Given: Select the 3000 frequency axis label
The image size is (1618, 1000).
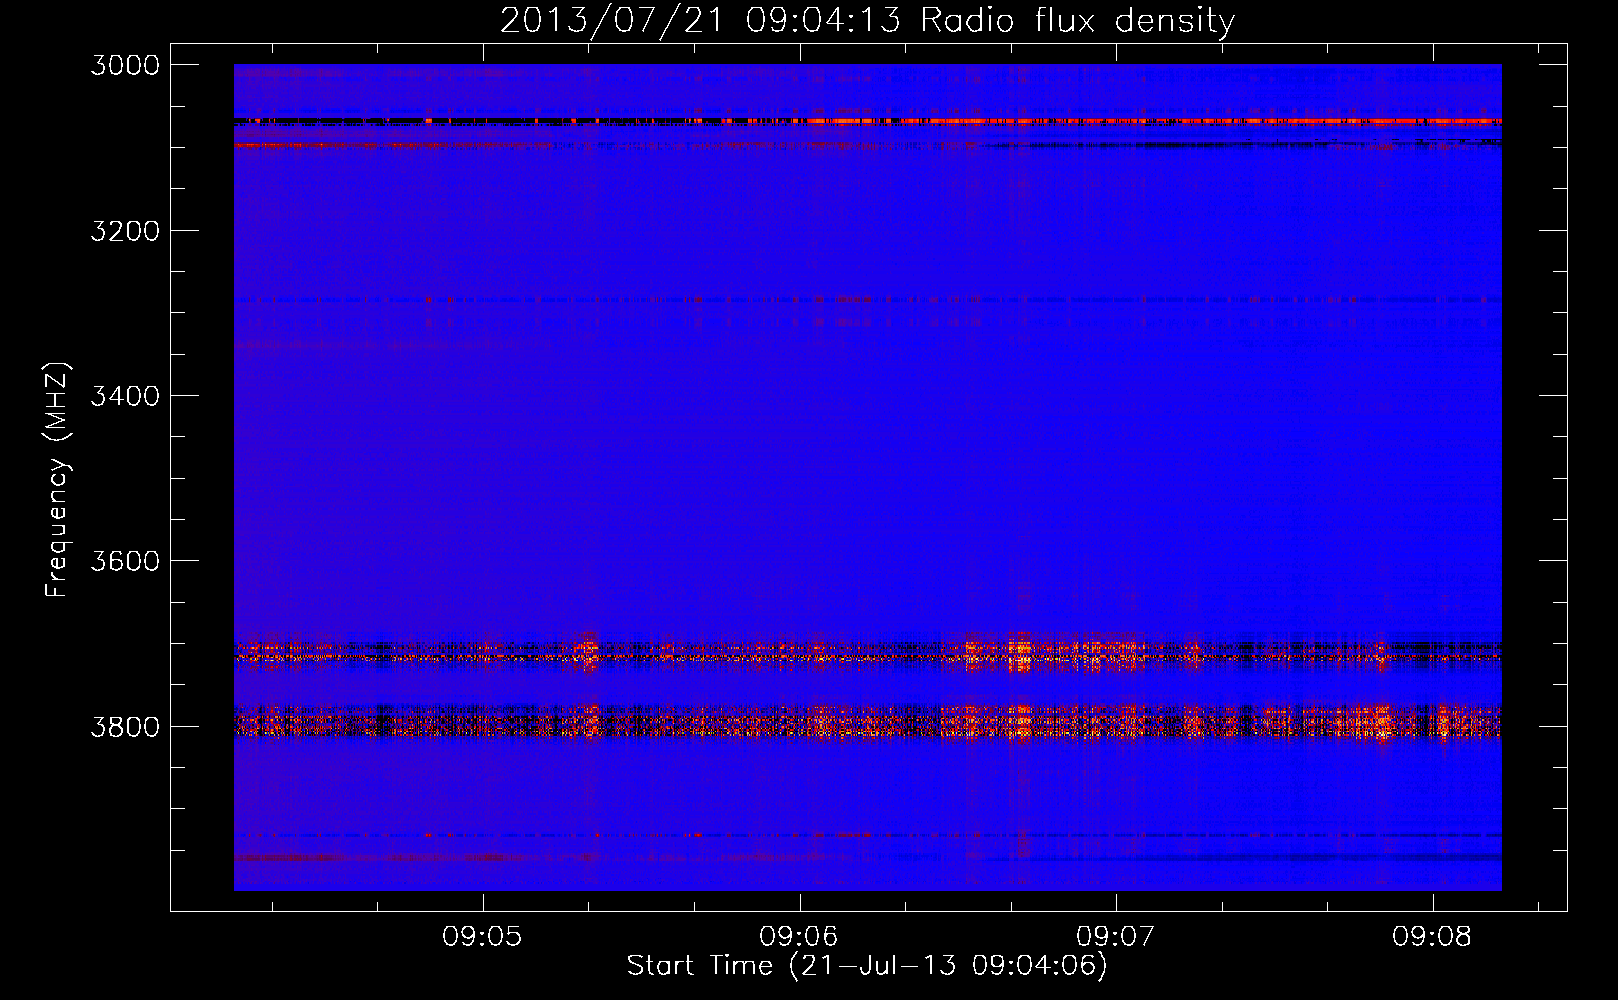Looking at the screenshot, I should [125, 65].
